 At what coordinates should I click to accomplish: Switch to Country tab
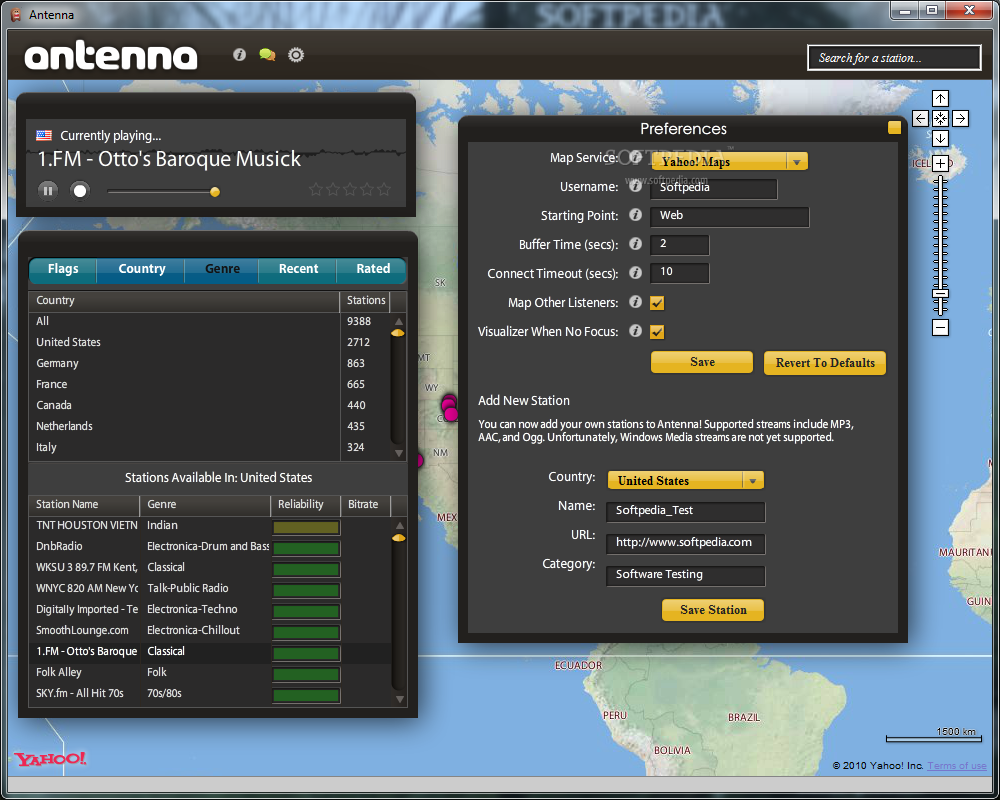click(142, 269)
